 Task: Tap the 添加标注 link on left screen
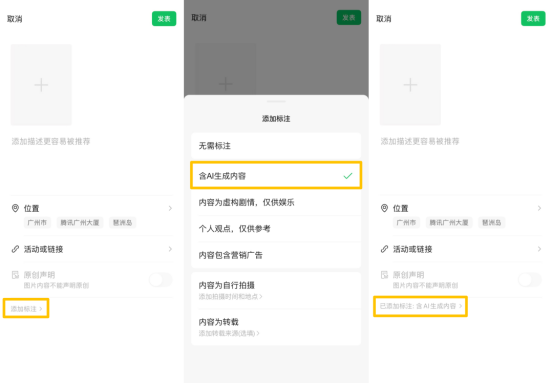tap(26, 309)
